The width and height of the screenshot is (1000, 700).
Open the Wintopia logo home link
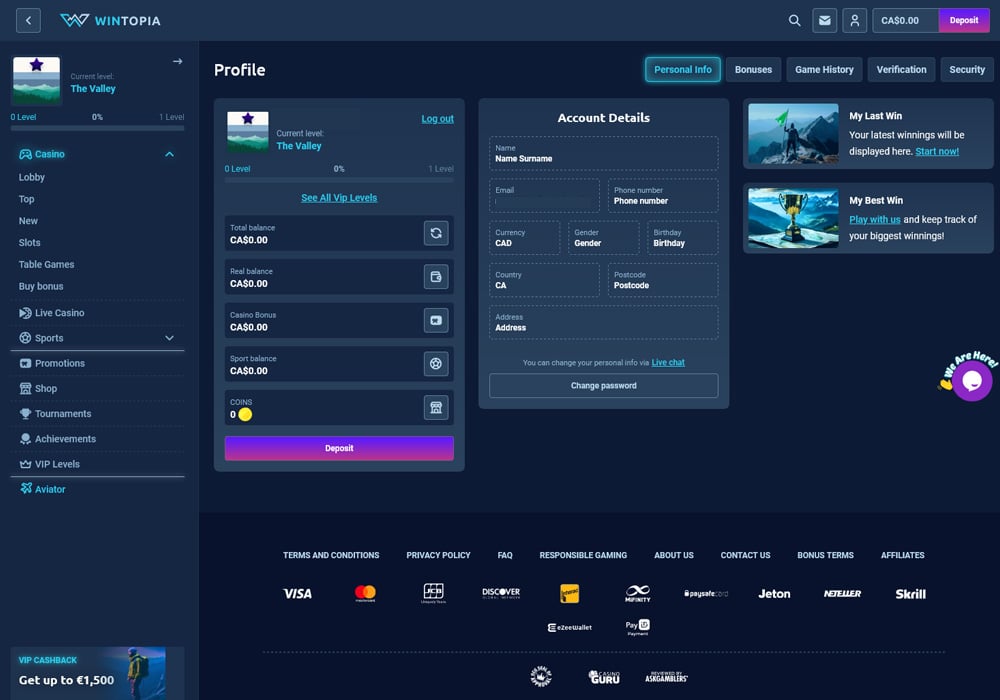click(x=110, y=20)
